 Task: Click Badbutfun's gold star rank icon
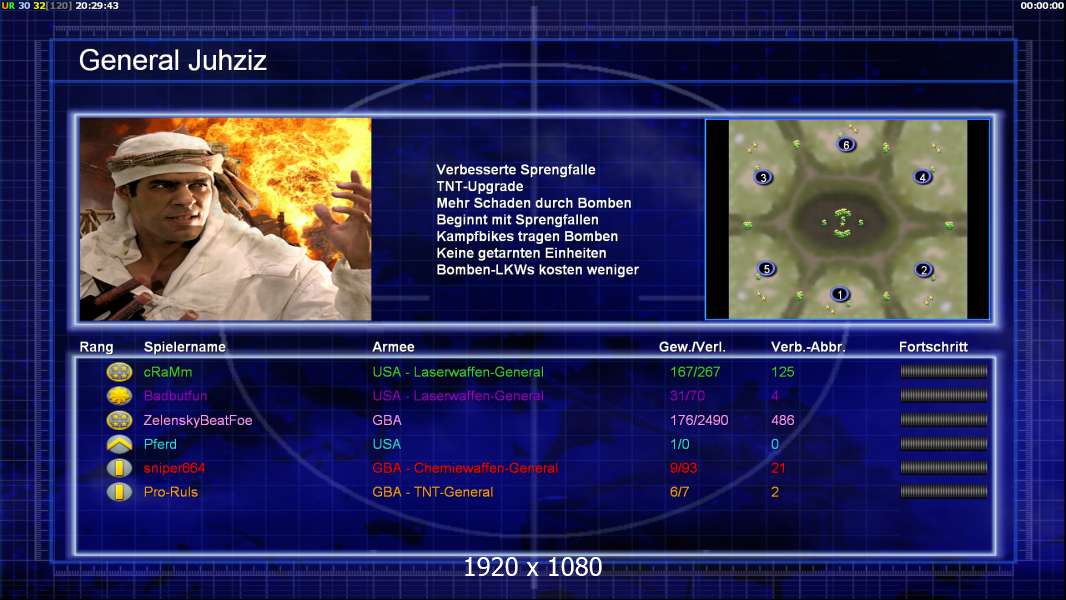(119, 395)
